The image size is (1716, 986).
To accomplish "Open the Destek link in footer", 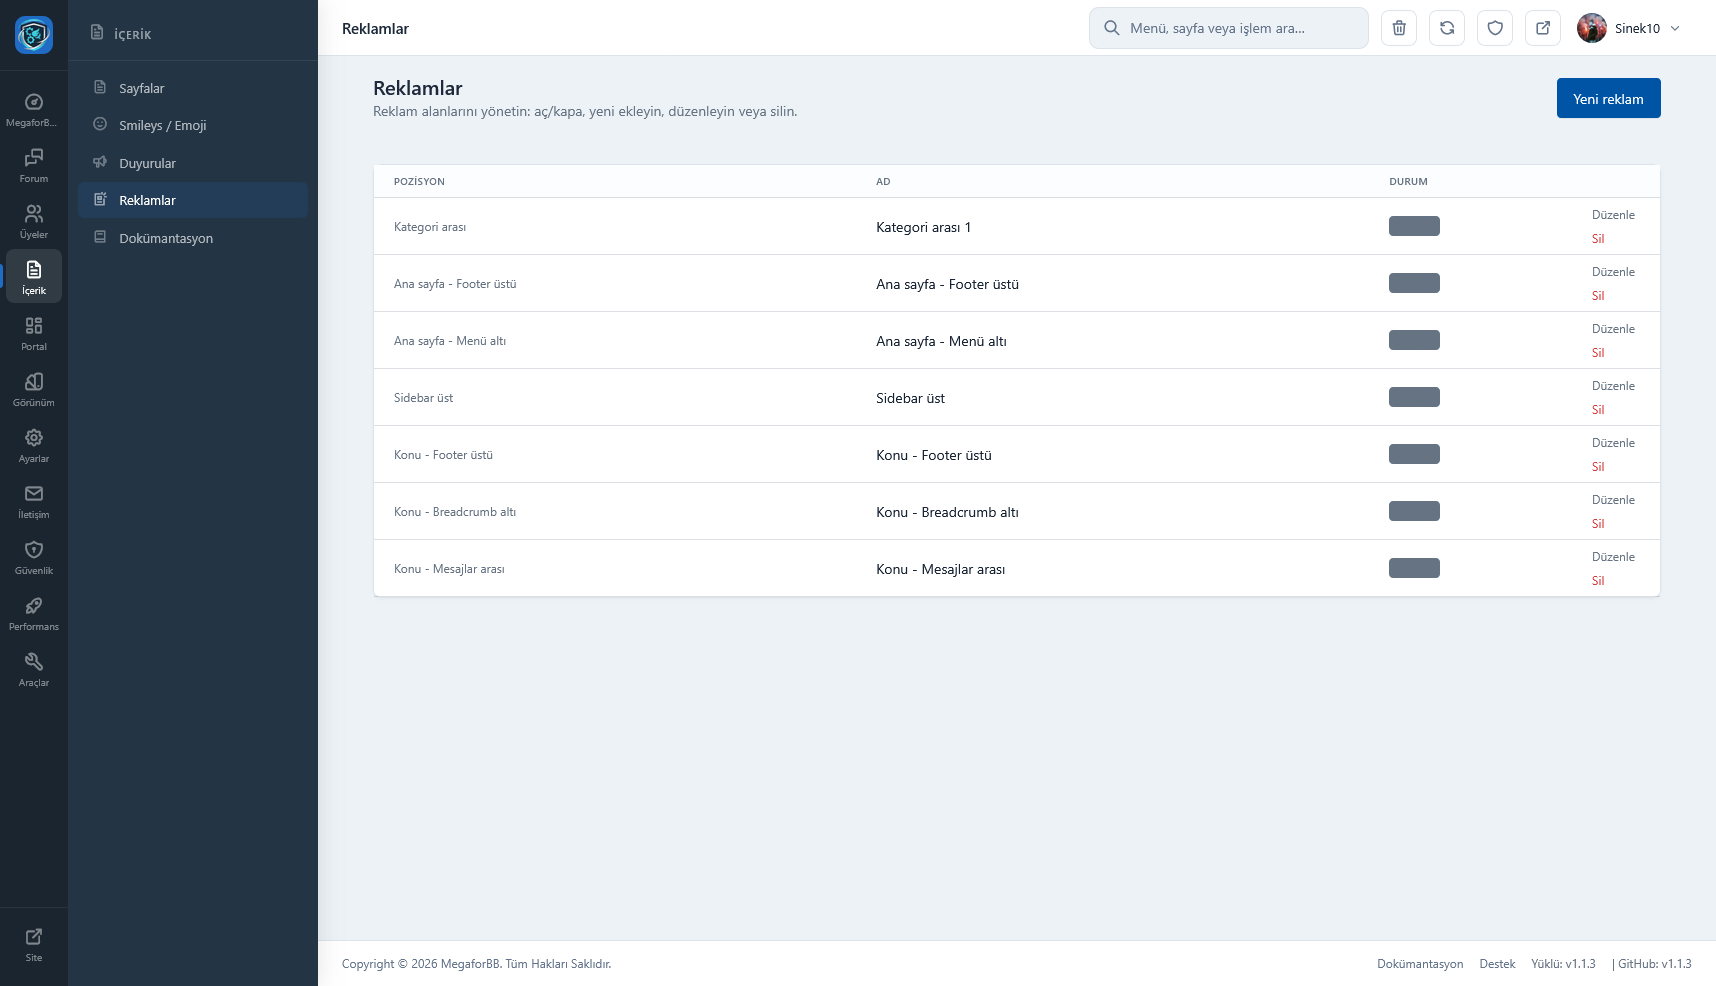I will tap(1497, 964).
